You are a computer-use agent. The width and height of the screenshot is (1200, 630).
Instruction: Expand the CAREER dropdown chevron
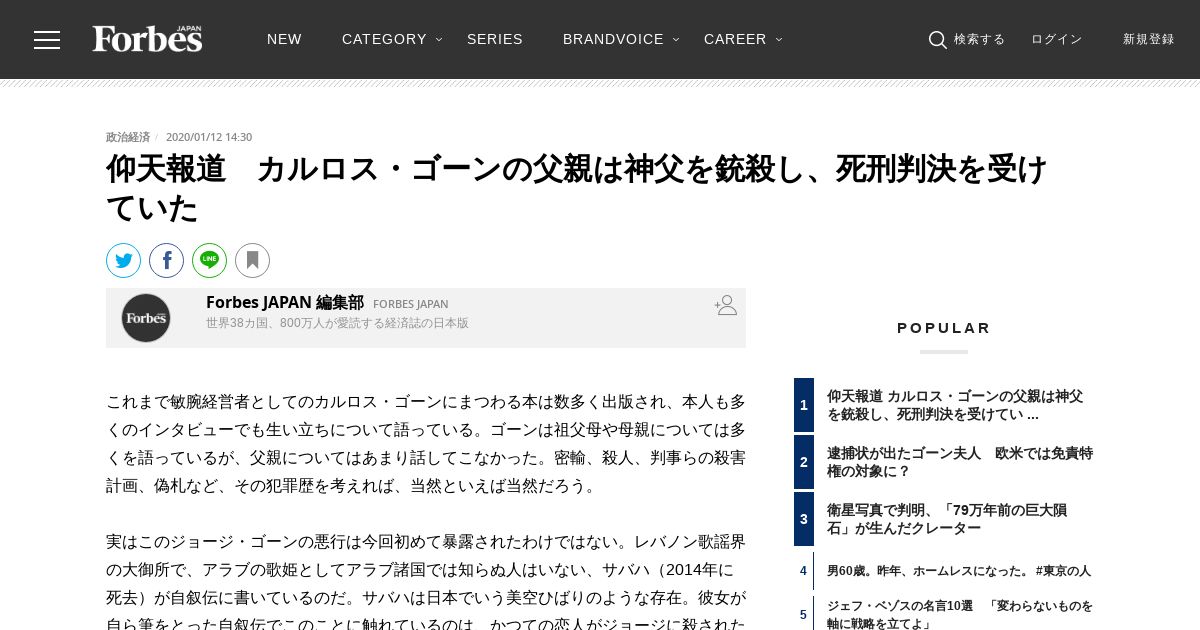779,40
